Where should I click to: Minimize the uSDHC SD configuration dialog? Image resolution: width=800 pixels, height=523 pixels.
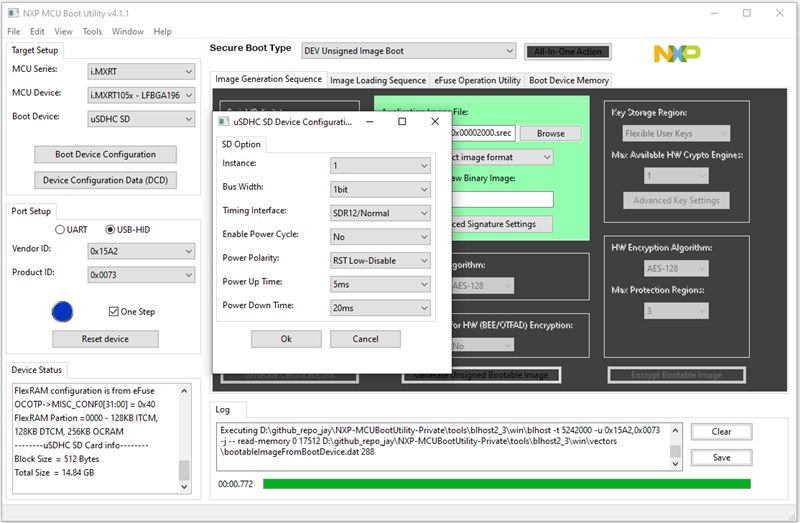coord(370,121)
